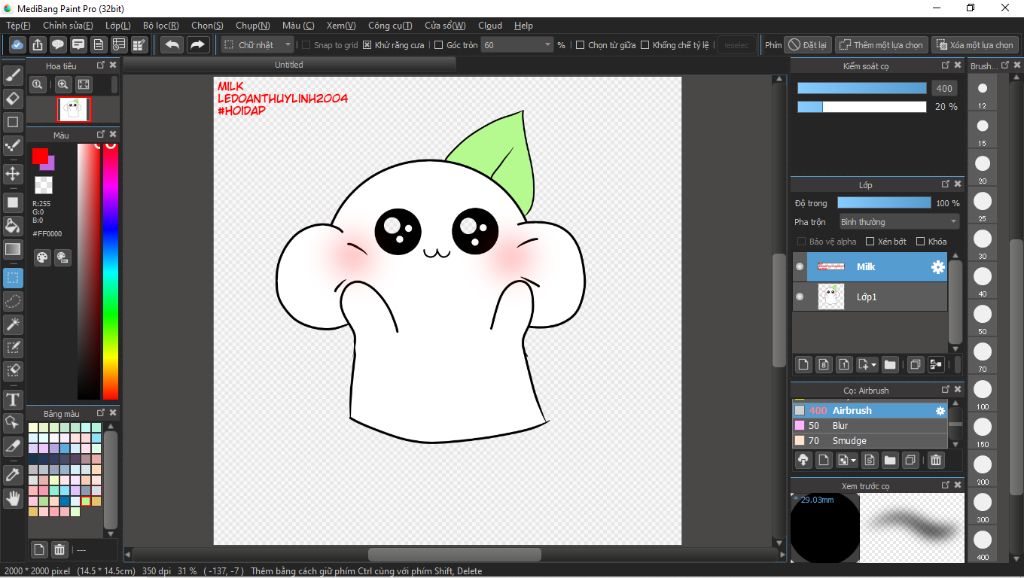
Task: Enable Góc tròn checkbox
Action: pos(439,45)
